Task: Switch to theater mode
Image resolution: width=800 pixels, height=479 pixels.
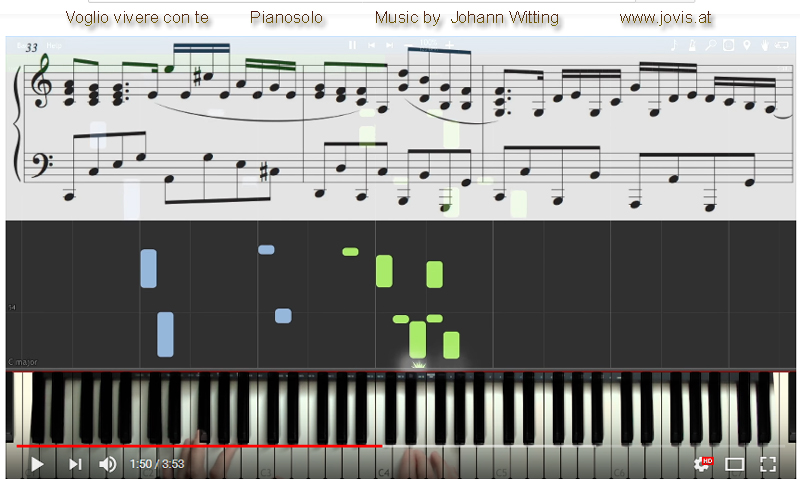Action: pyautogui.click(x=734, y=464)
